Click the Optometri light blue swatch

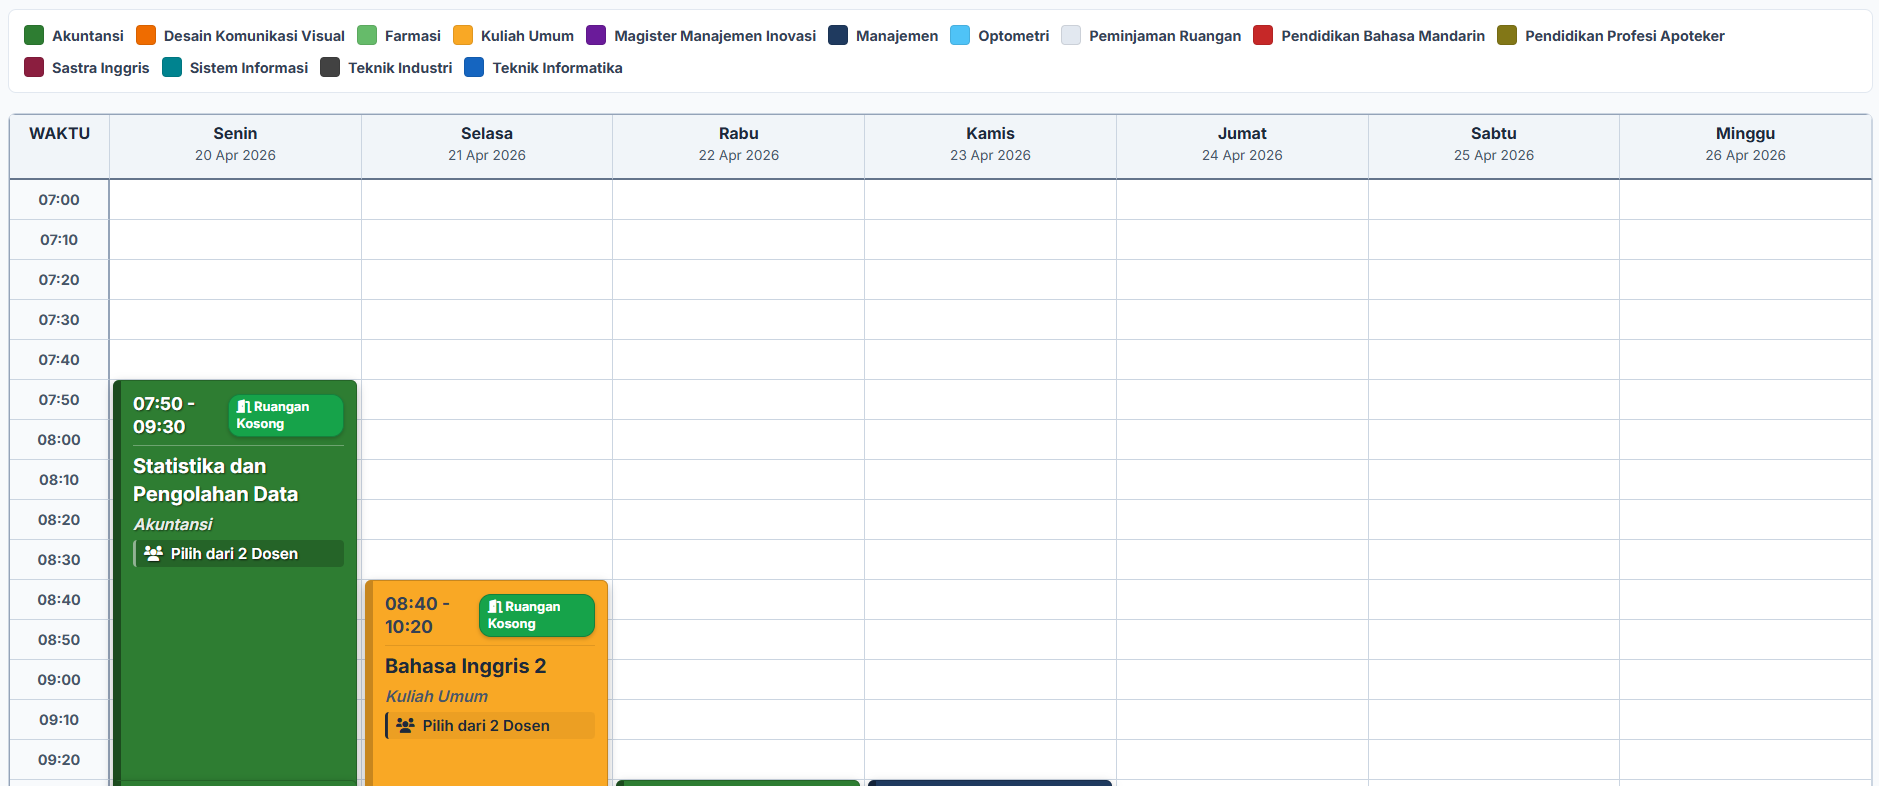click(x=960, y=36)
